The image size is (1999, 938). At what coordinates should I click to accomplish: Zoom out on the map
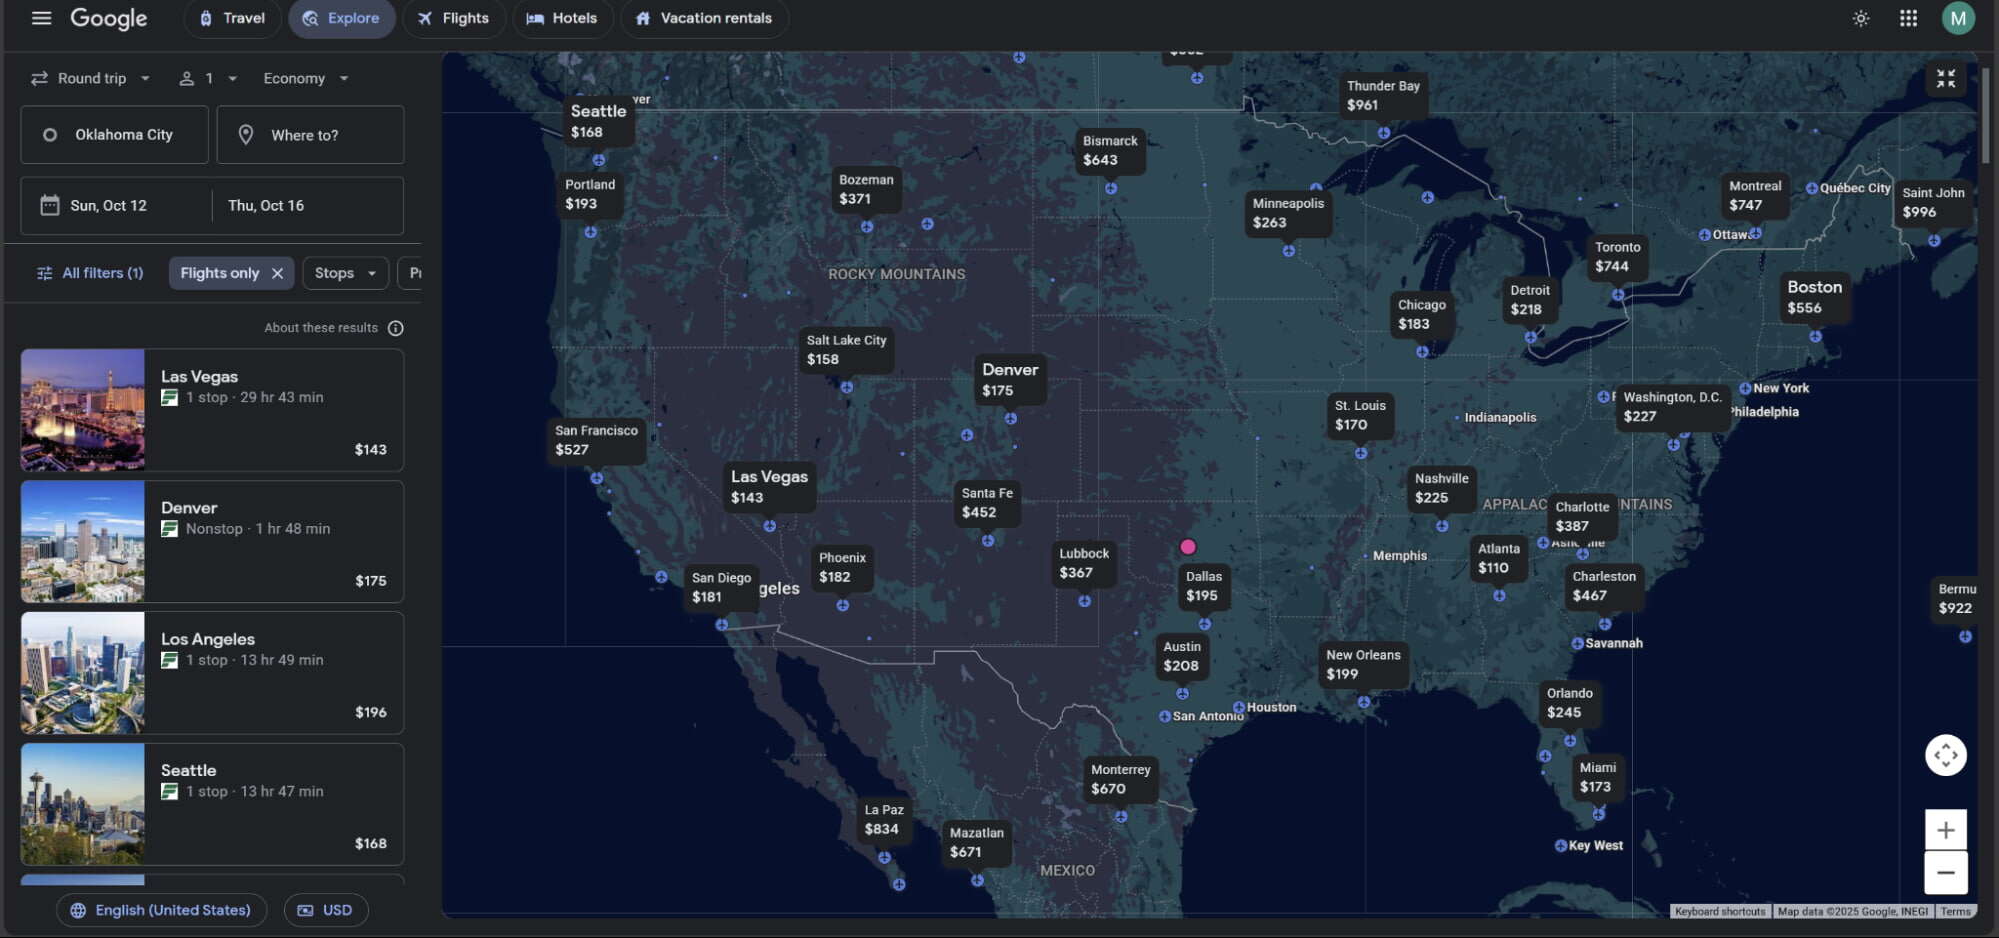(x=1945, y=872)
